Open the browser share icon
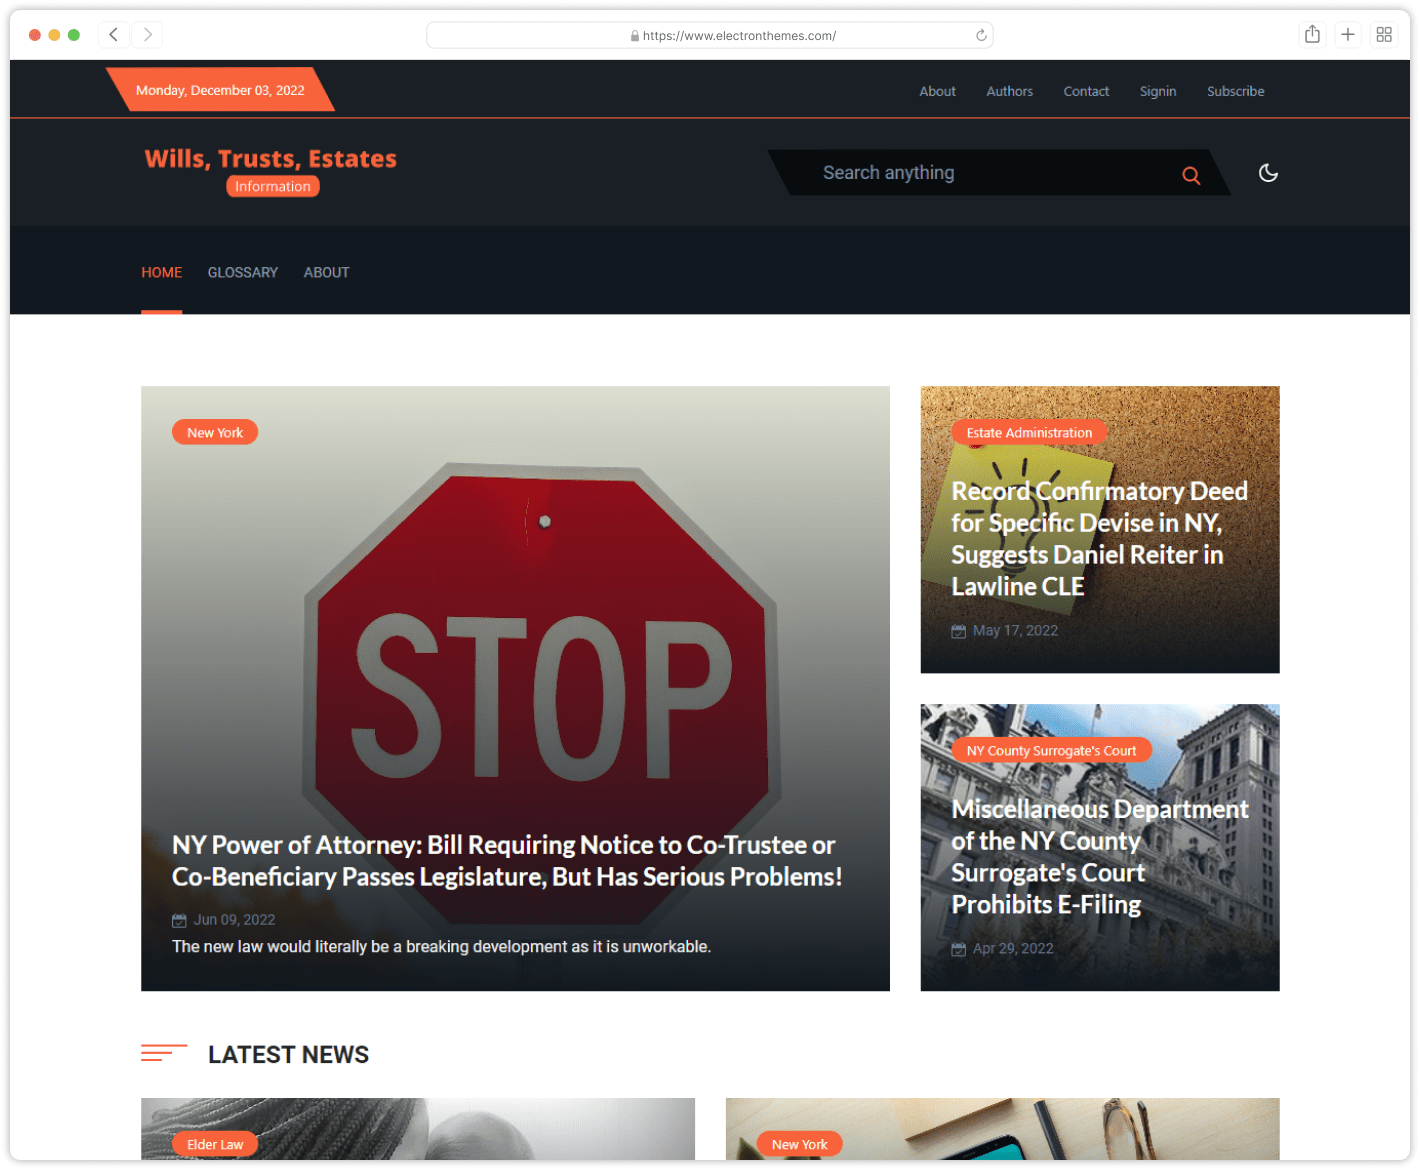1420x1170 pixels. [x=1312, y=35]
